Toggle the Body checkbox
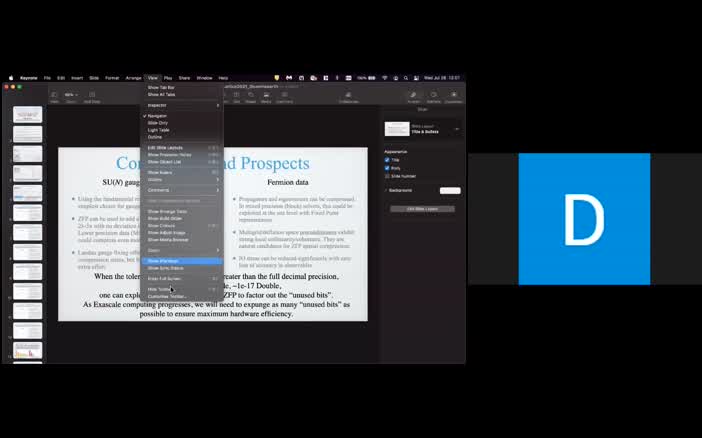The width and height of the screenshot is (702, 438). pos(387,168)
